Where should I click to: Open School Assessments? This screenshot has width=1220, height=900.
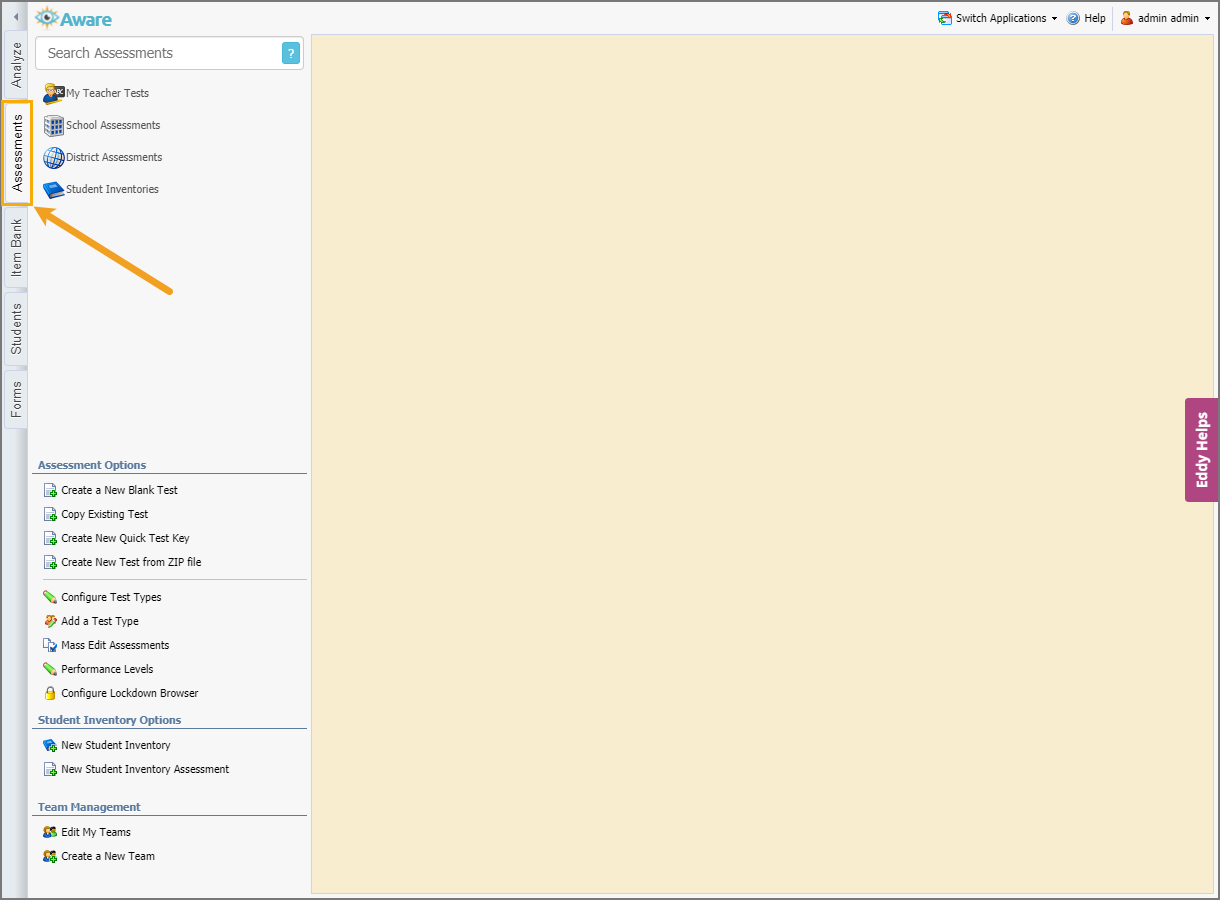[113, 125]
